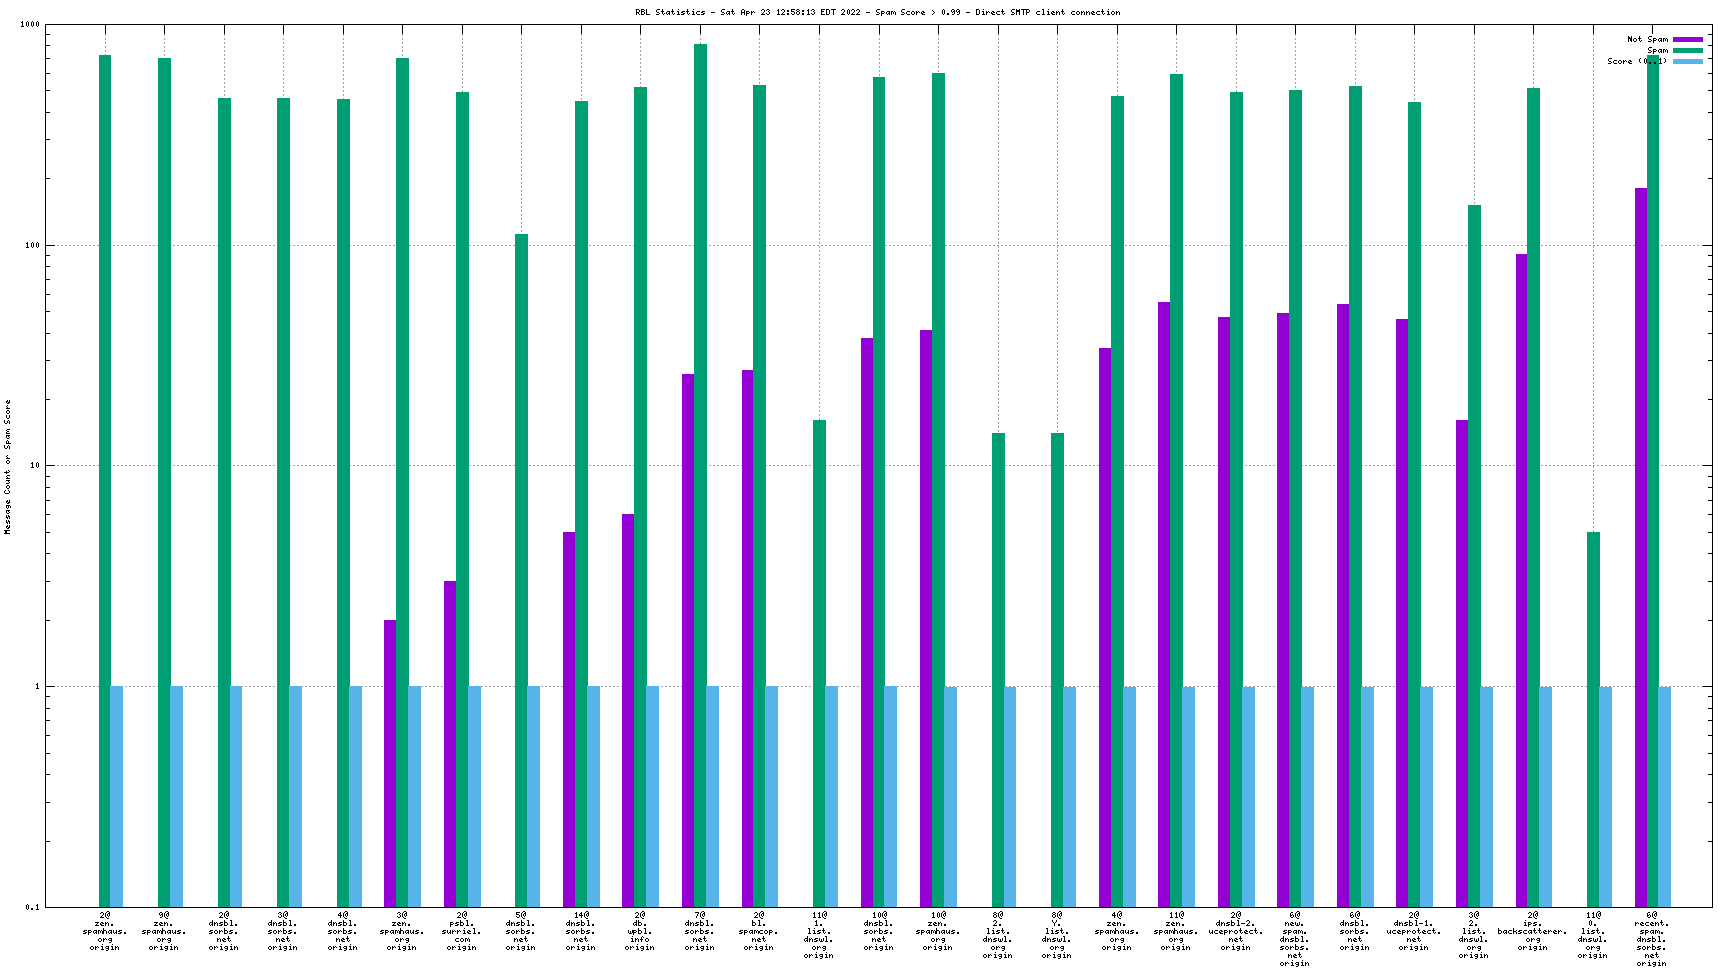Click the Y.list.dnswl.org axis label

pyautogui.click(x=1057, y=935)
